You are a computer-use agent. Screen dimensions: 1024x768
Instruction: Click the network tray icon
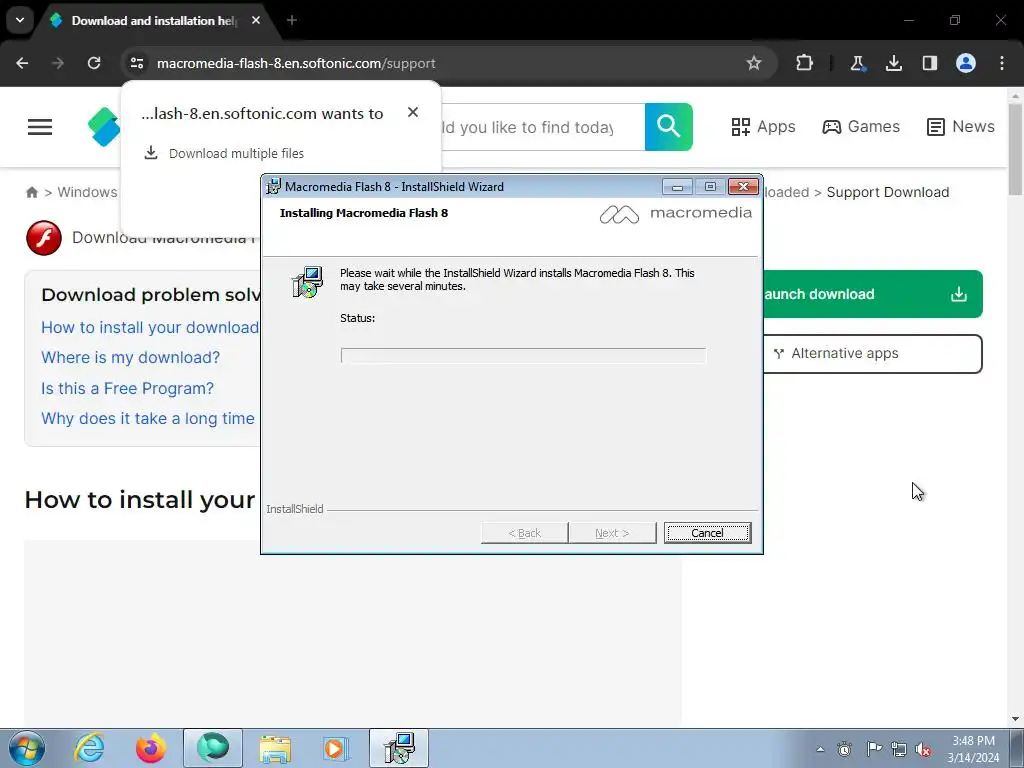(899, 749)
